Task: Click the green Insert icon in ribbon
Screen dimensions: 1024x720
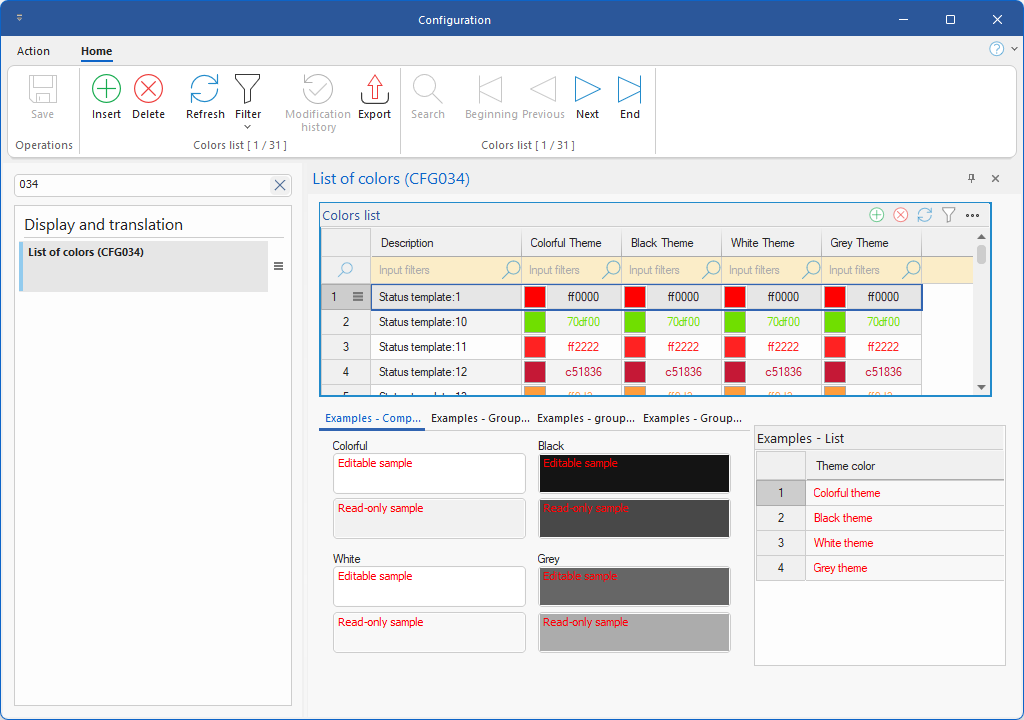Action: (106, 90)
